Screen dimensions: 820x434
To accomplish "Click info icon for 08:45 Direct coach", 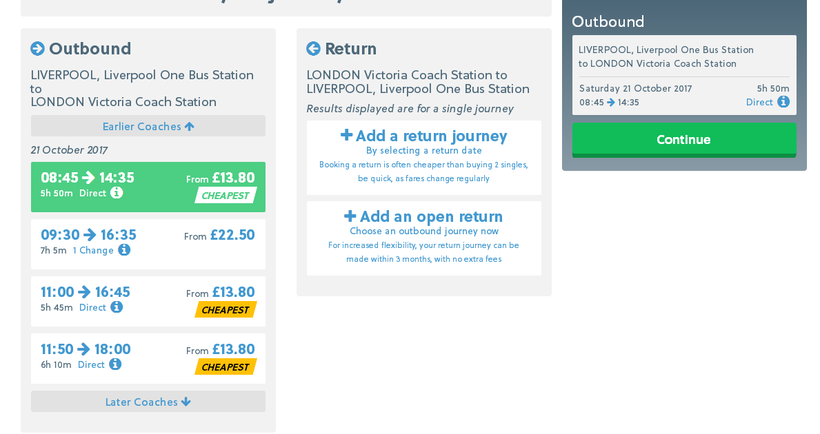I will tap(117, 193).
